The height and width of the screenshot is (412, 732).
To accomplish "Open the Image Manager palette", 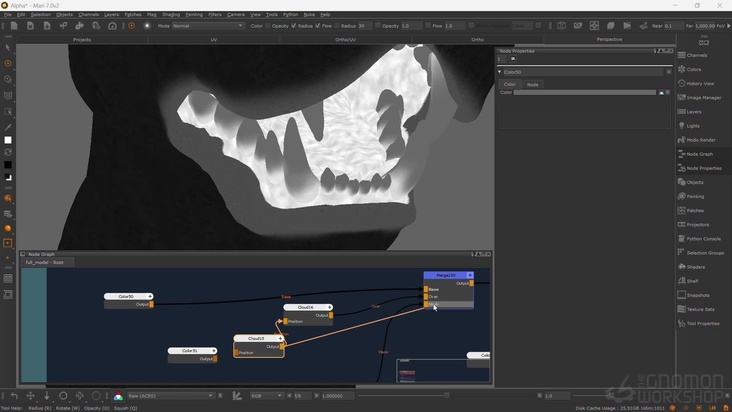I will tap(699, 98).
